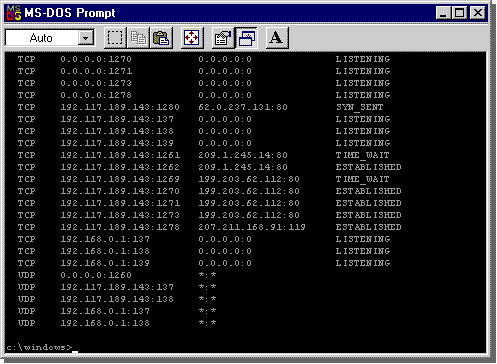Click local address 0.0.0.0:1270
The height and width of the screenshot is (364, 497).
[x=96, y=59]
